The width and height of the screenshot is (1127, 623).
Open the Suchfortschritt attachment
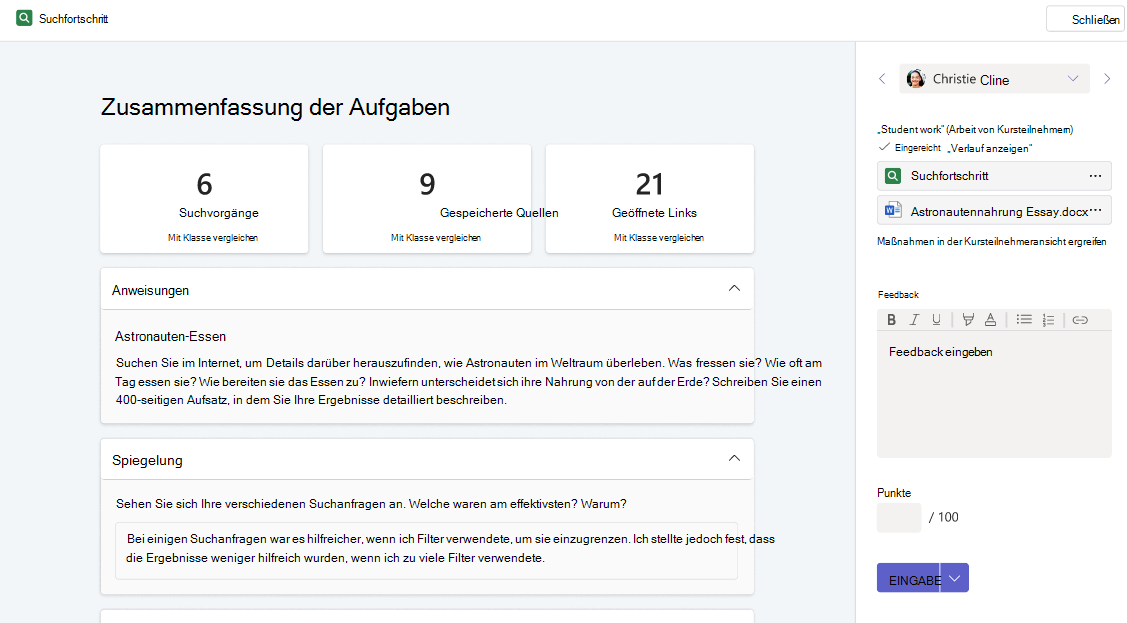994,176
